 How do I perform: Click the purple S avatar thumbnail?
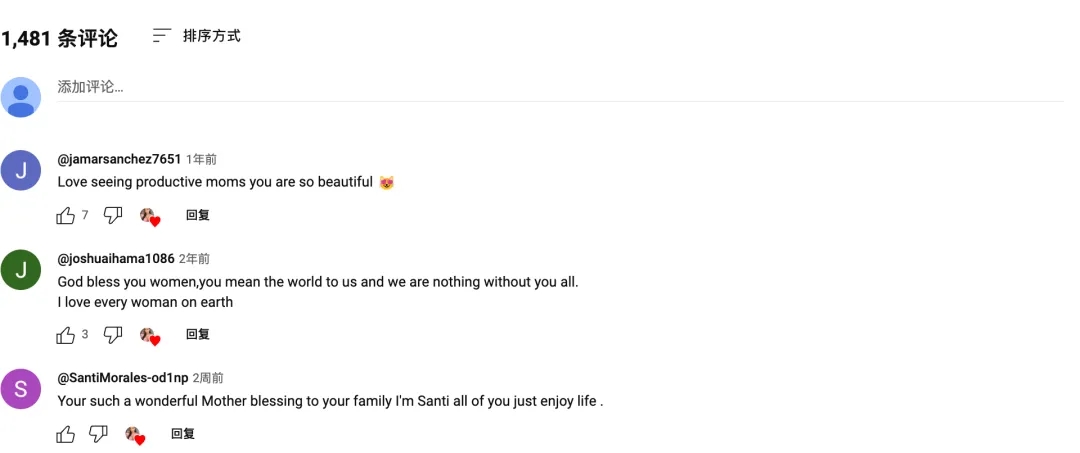point(21,389)
